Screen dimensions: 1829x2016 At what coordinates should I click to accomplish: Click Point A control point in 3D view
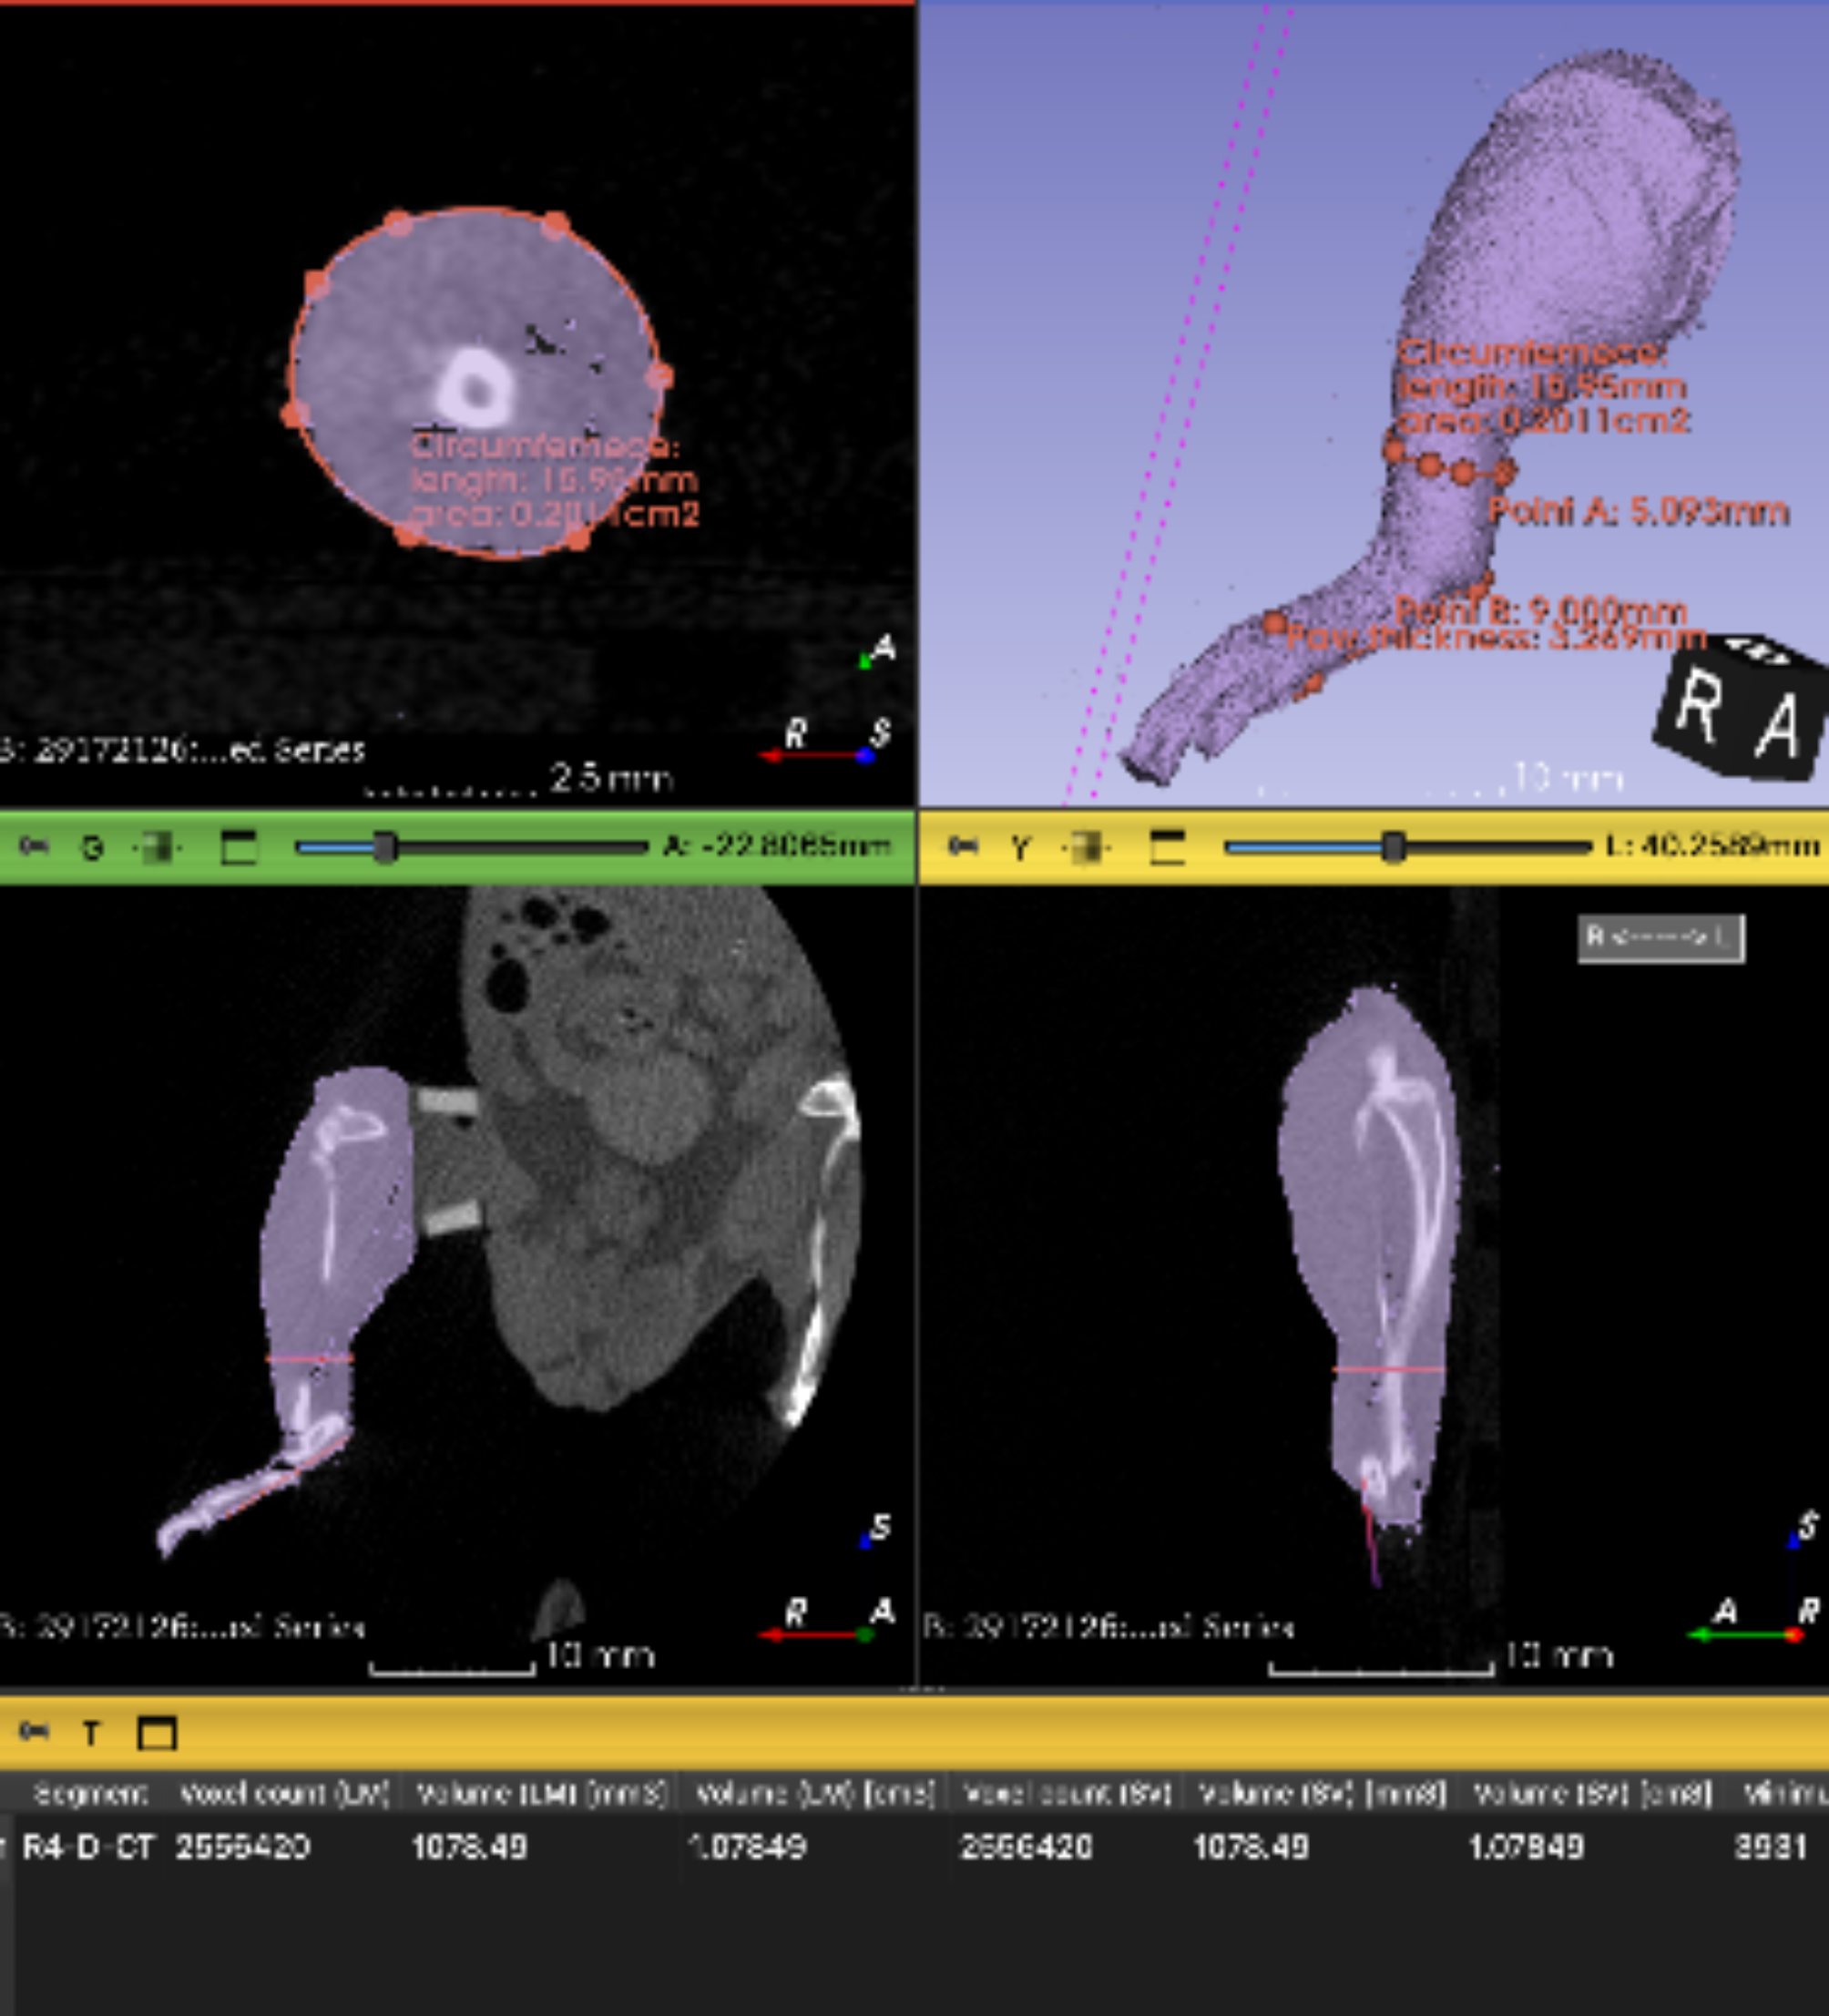1504,470
